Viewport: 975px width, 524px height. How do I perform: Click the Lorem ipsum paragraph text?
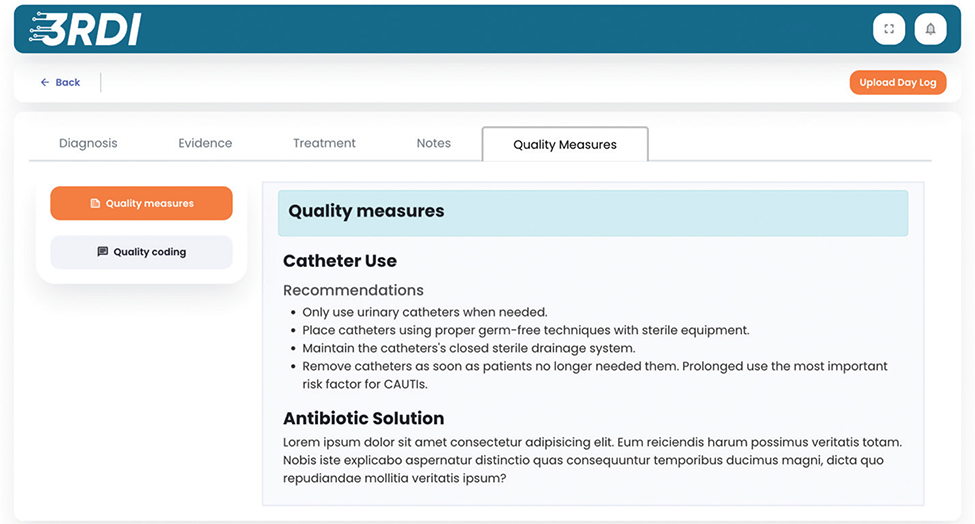click(592, 460)
